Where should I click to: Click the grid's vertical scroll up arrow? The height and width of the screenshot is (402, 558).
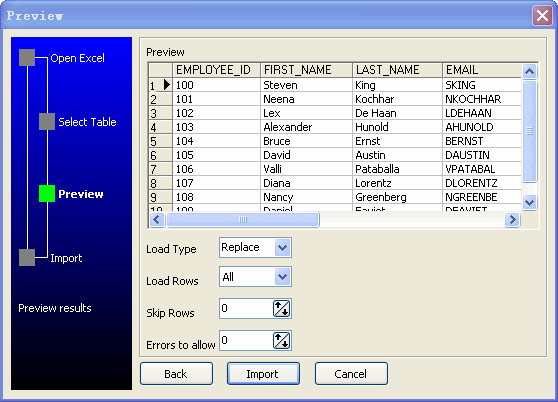point(530,72)
